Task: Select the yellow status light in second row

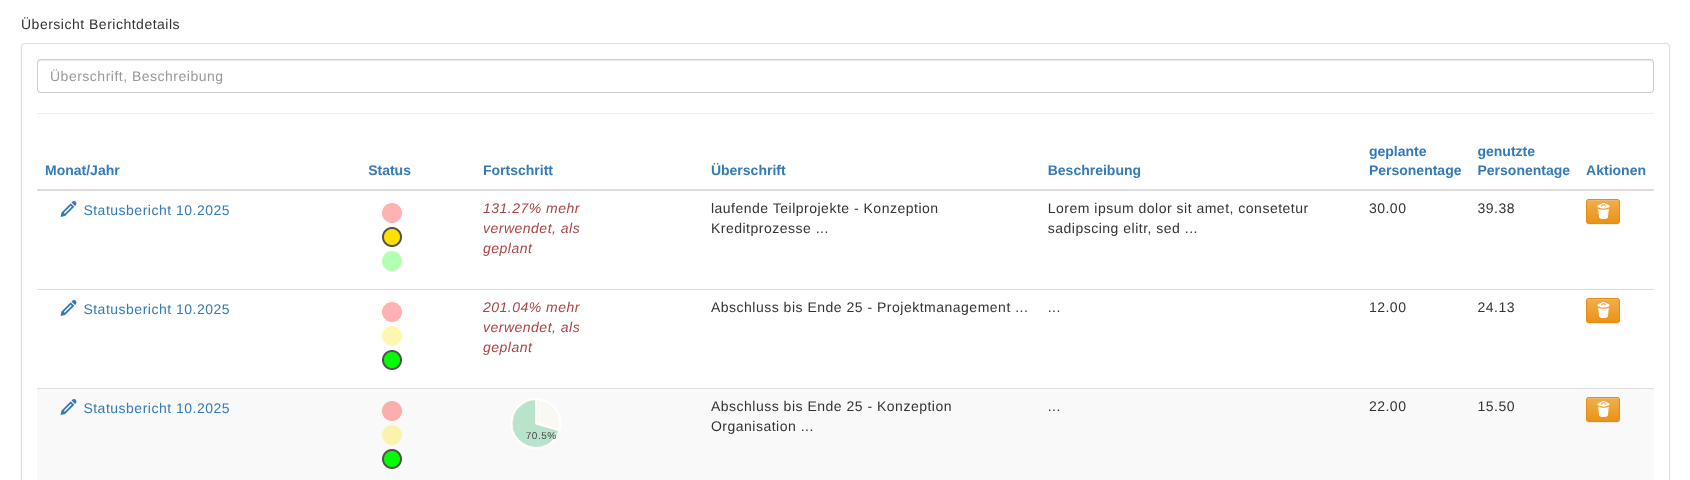Action: point(392,336)
